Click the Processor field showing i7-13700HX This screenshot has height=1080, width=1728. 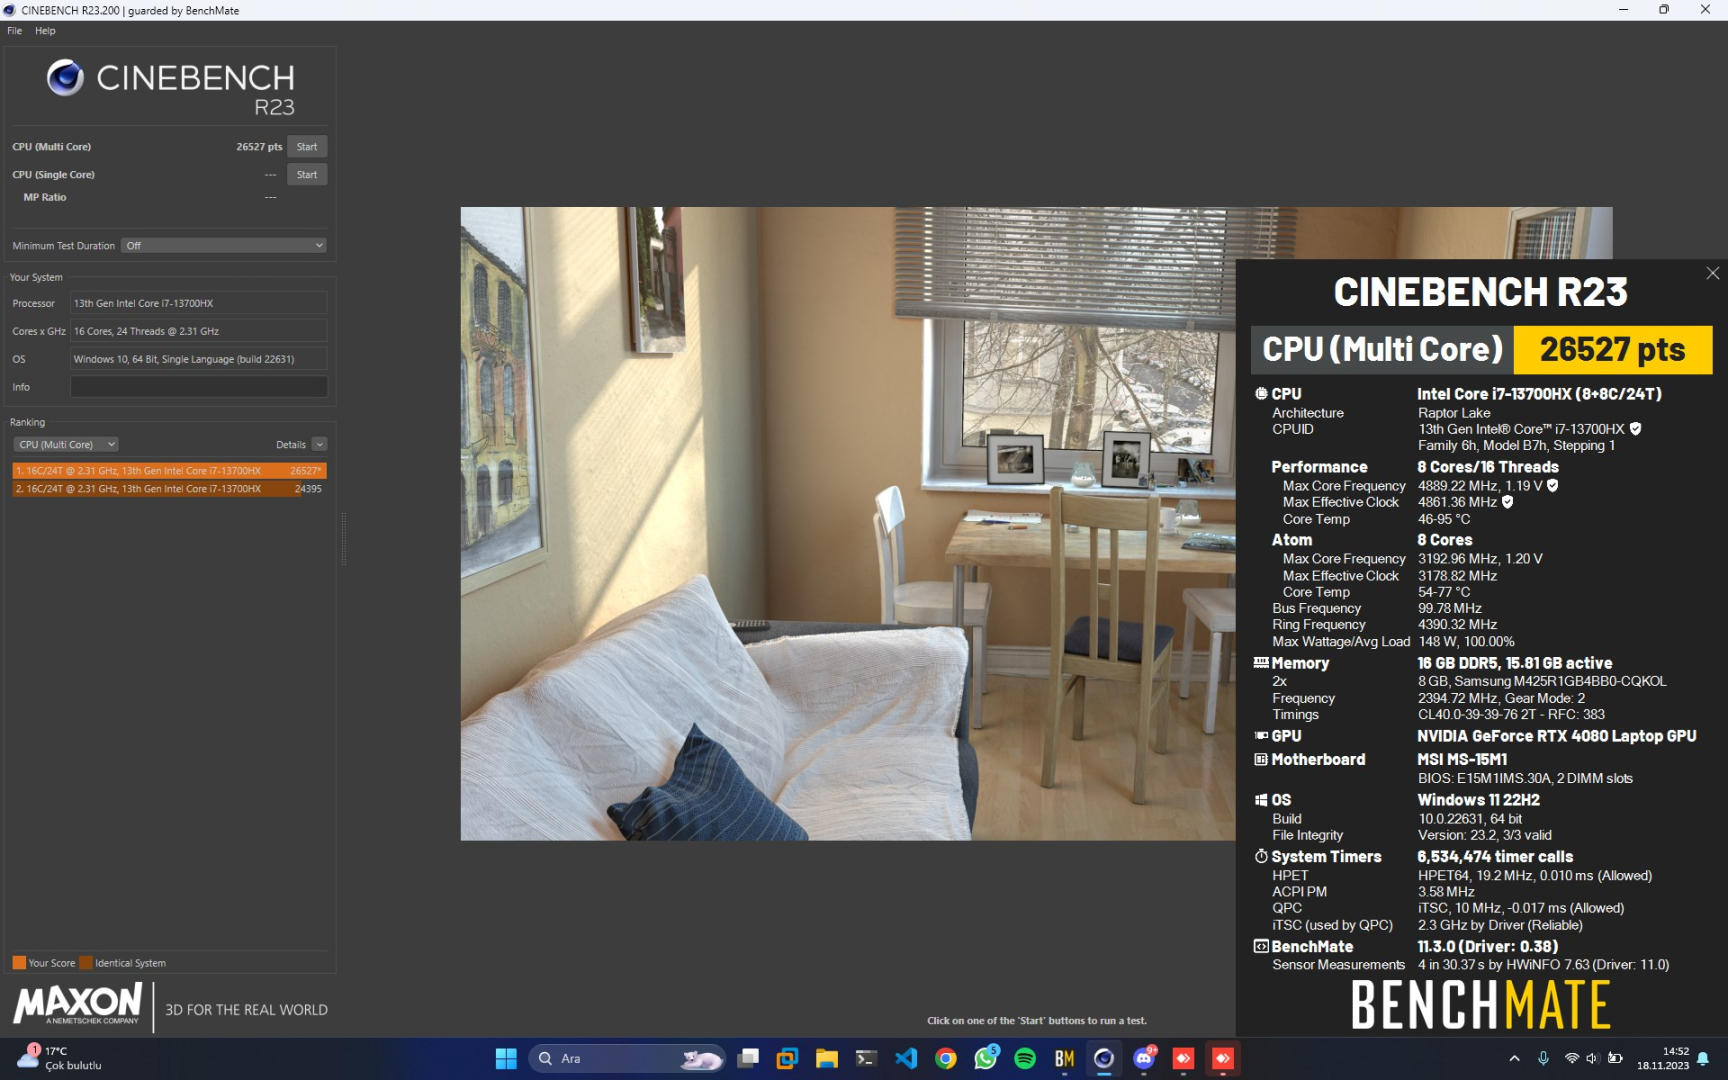199,303
